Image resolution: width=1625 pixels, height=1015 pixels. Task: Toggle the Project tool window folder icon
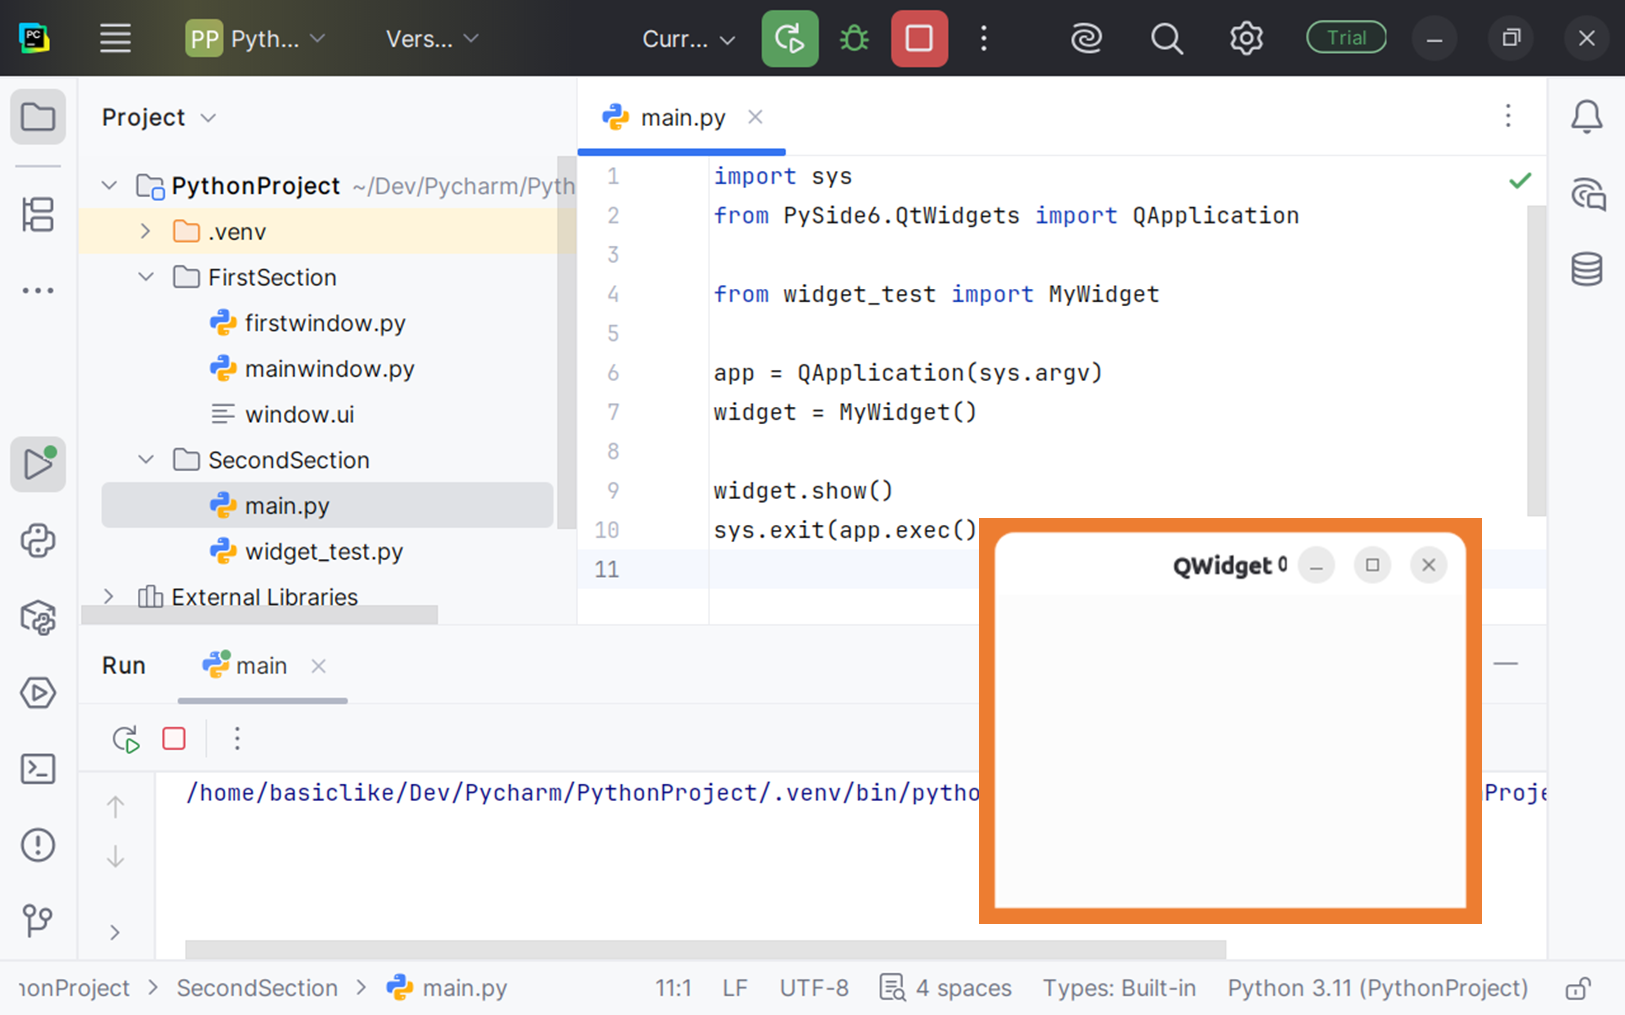click(x=38, y=117)
